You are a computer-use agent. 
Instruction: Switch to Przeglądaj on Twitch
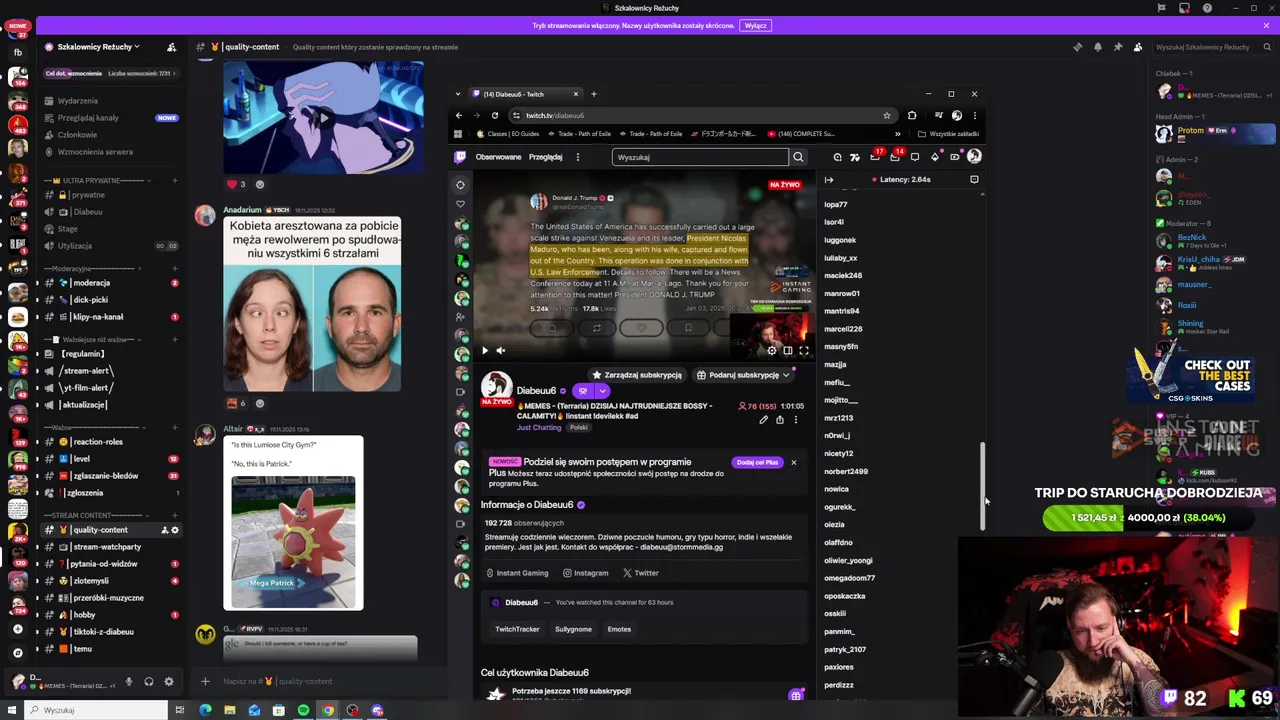tap(545, 157)
